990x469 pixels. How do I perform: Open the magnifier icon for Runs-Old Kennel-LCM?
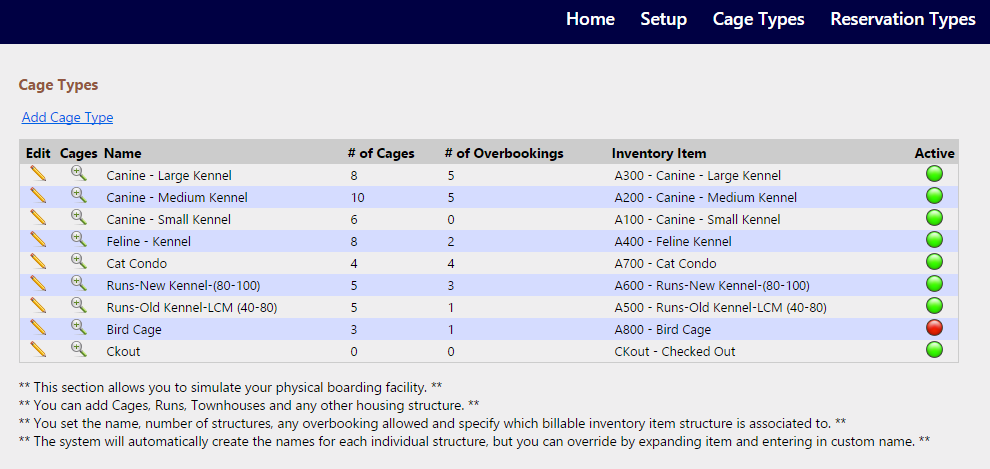coord(78,306)
